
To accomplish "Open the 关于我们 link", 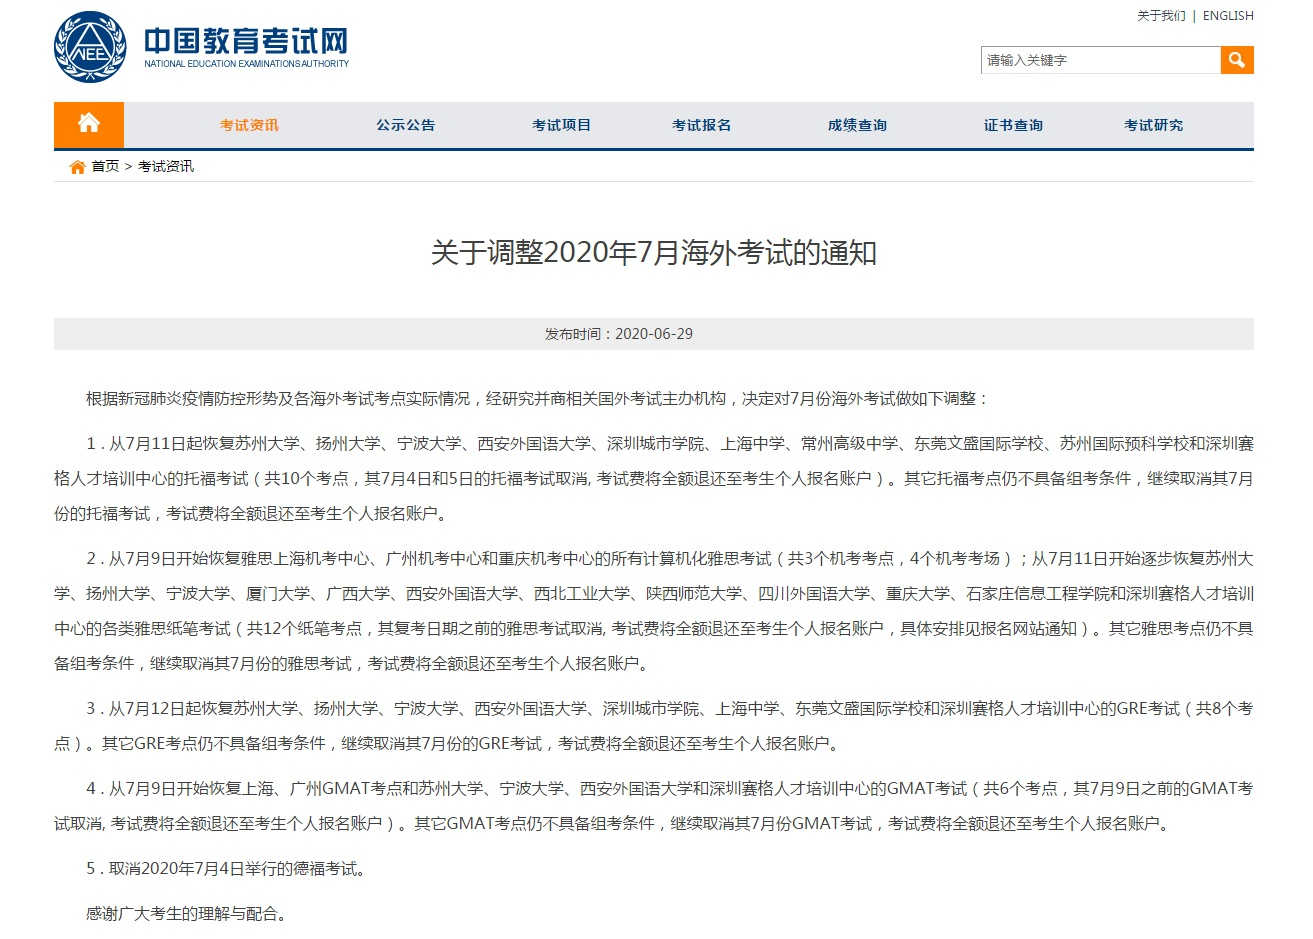I will tap(1160, 16).
